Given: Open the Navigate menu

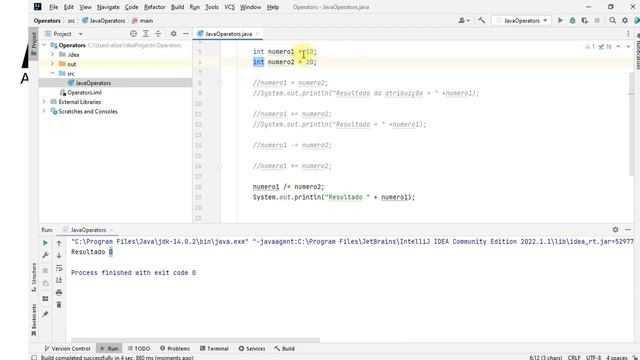Looking at the screenshot, I should tap(108, 7).
